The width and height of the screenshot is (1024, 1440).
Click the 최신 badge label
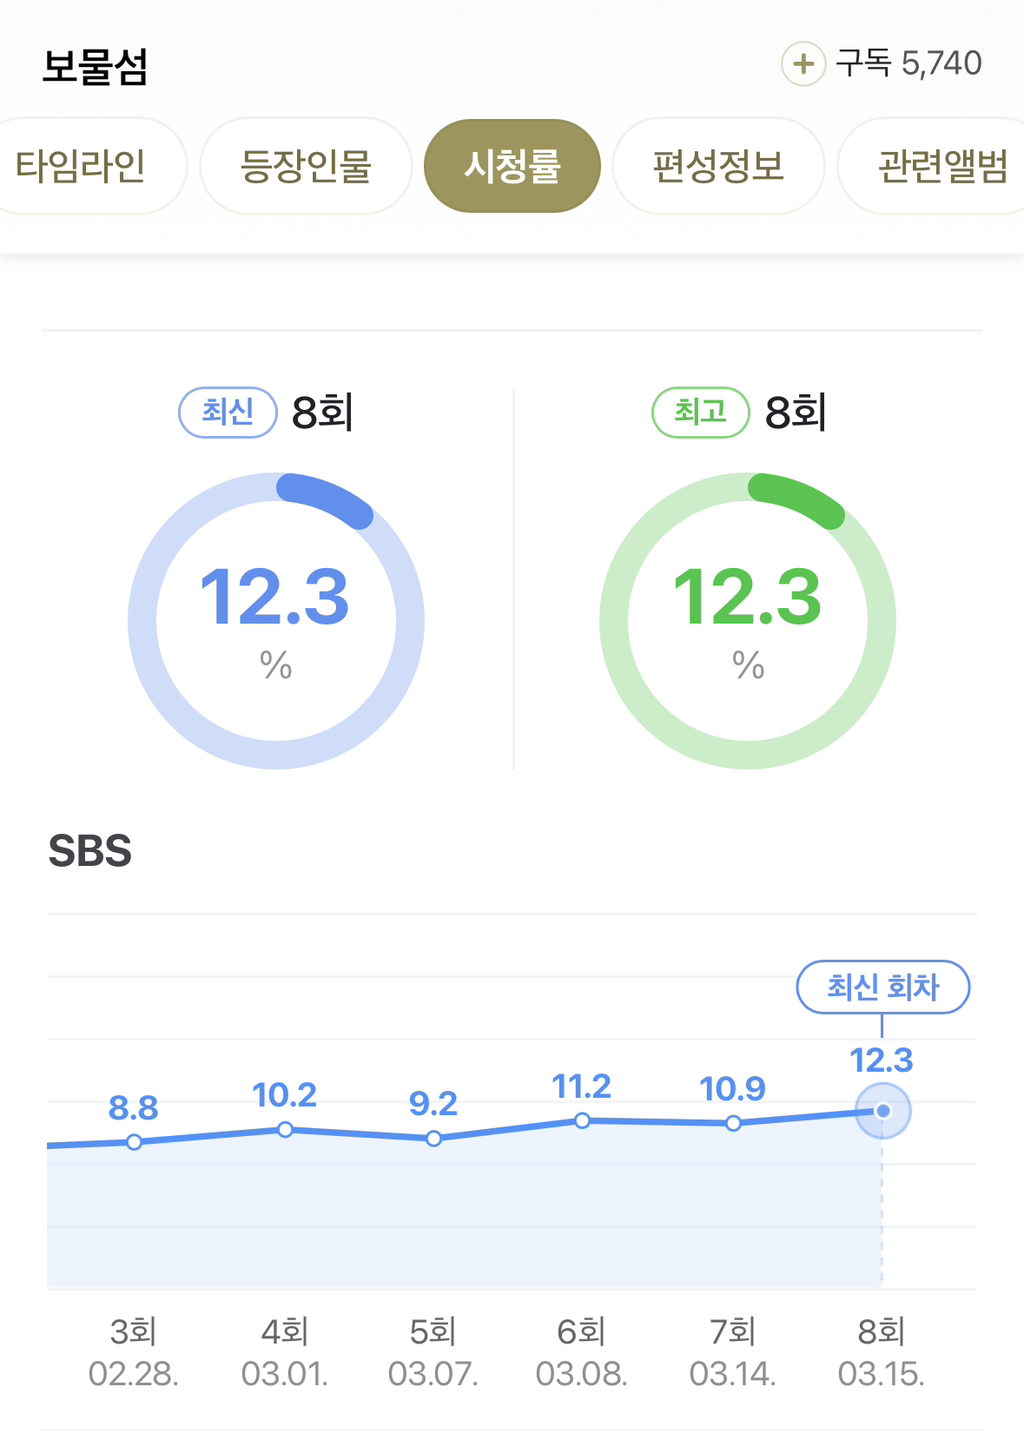(x=227, y=412)
